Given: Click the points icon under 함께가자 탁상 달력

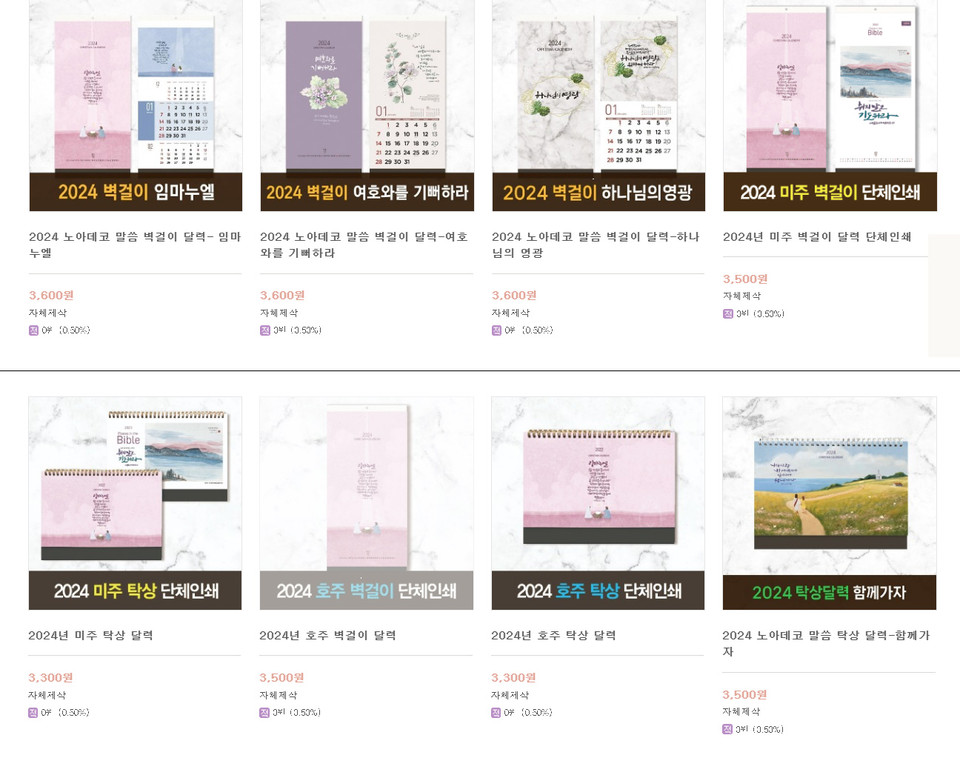Looking at the screenshot, I should [x=727, y=729].
